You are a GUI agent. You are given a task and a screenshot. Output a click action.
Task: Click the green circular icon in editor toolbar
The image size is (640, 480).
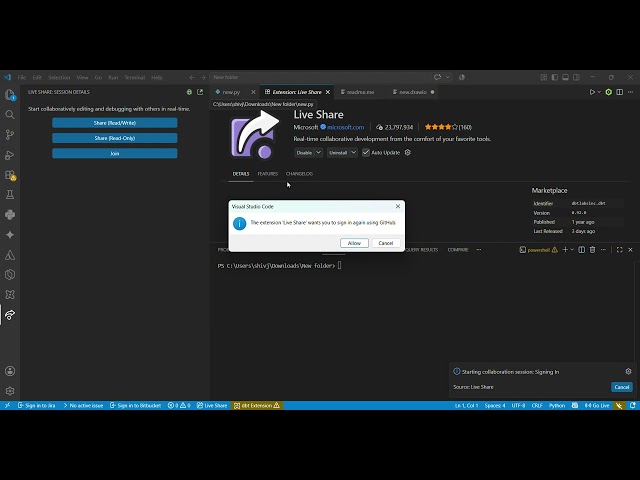[609, 92]
